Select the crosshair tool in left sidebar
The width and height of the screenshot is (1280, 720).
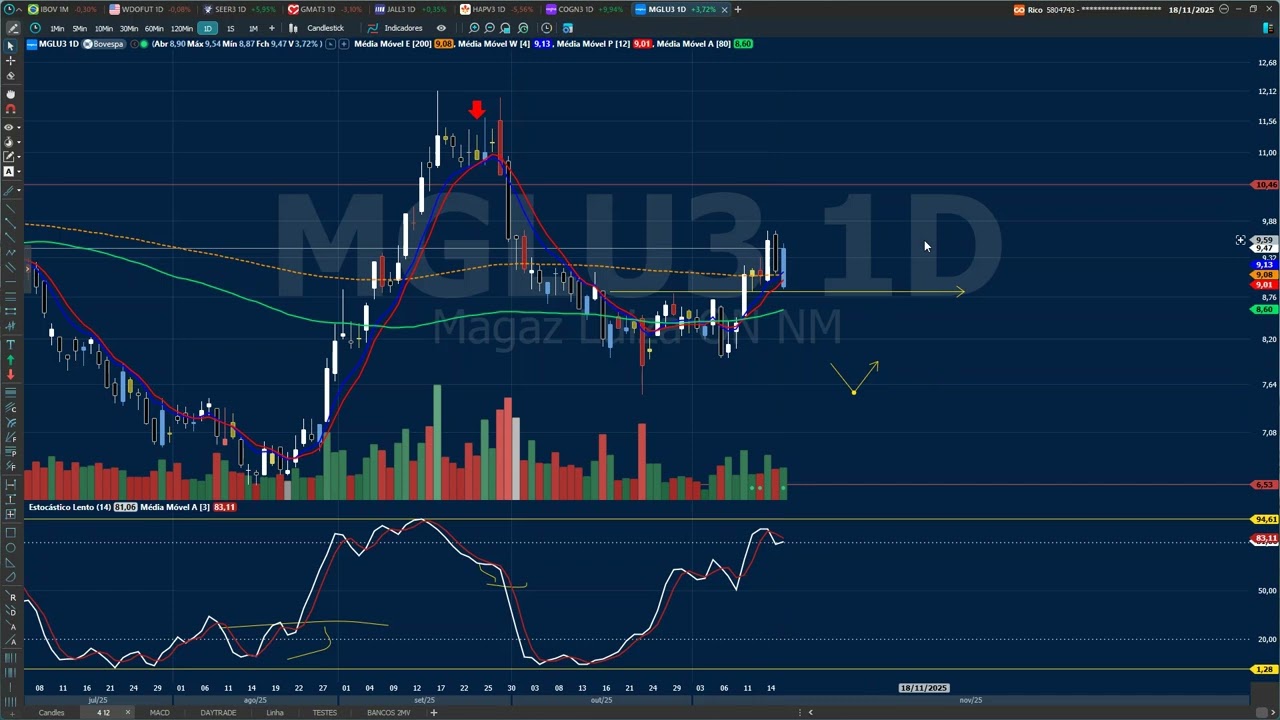coord(11,61)
